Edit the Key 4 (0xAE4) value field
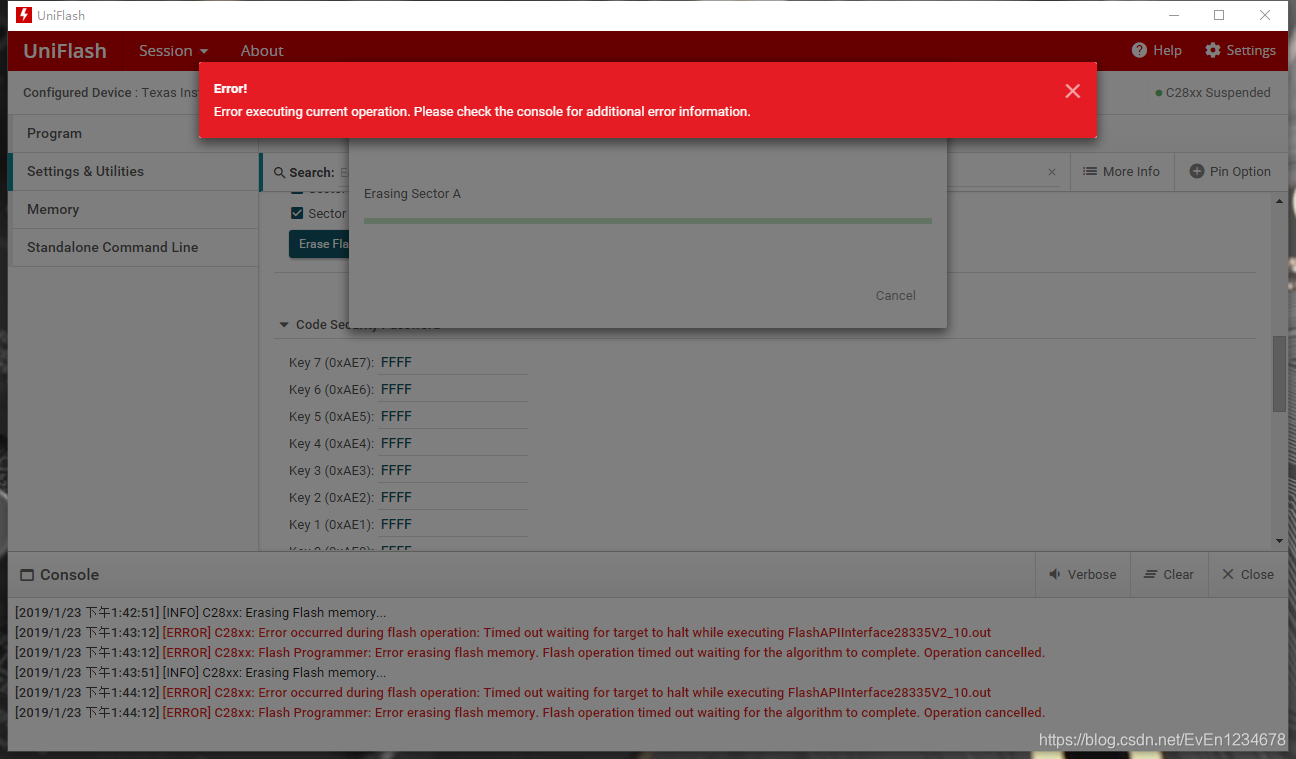The height and width of the screenshot is (759, 1296). coord(453,443)
